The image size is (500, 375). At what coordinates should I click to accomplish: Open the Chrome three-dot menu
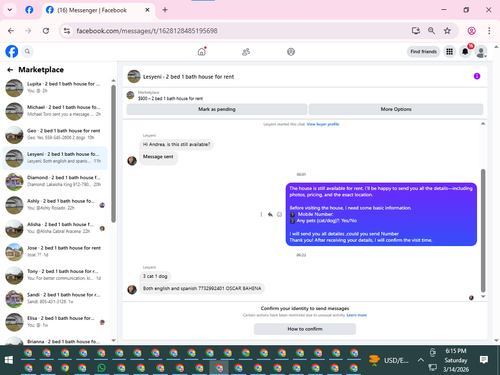click(x=489, y=31)
